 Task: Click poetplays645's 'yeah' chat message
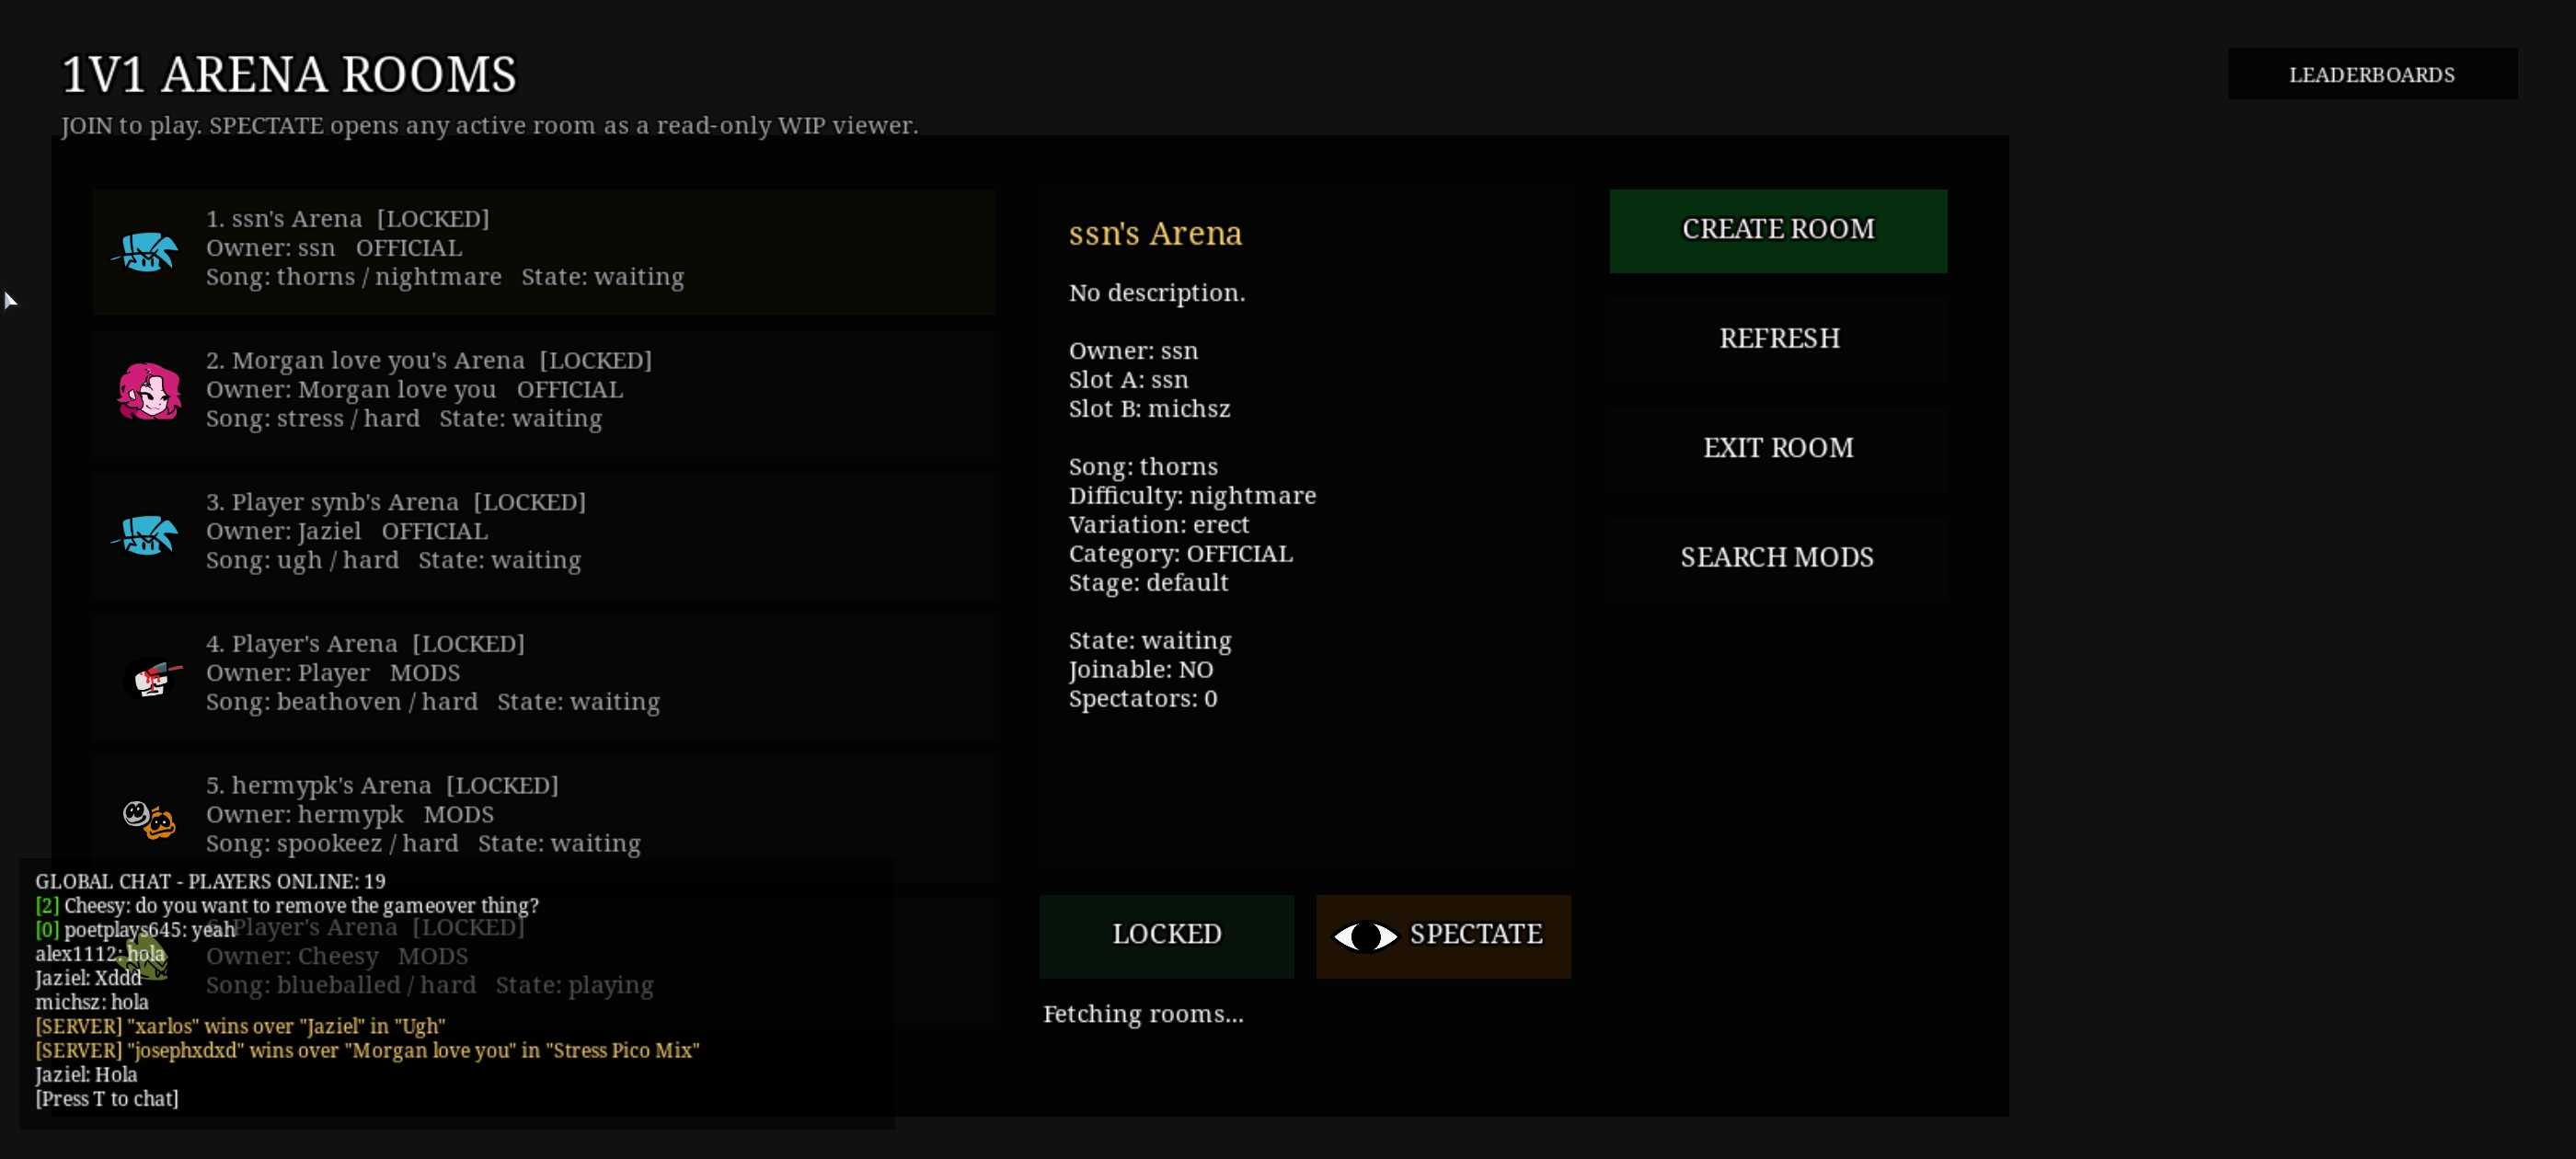135,930
